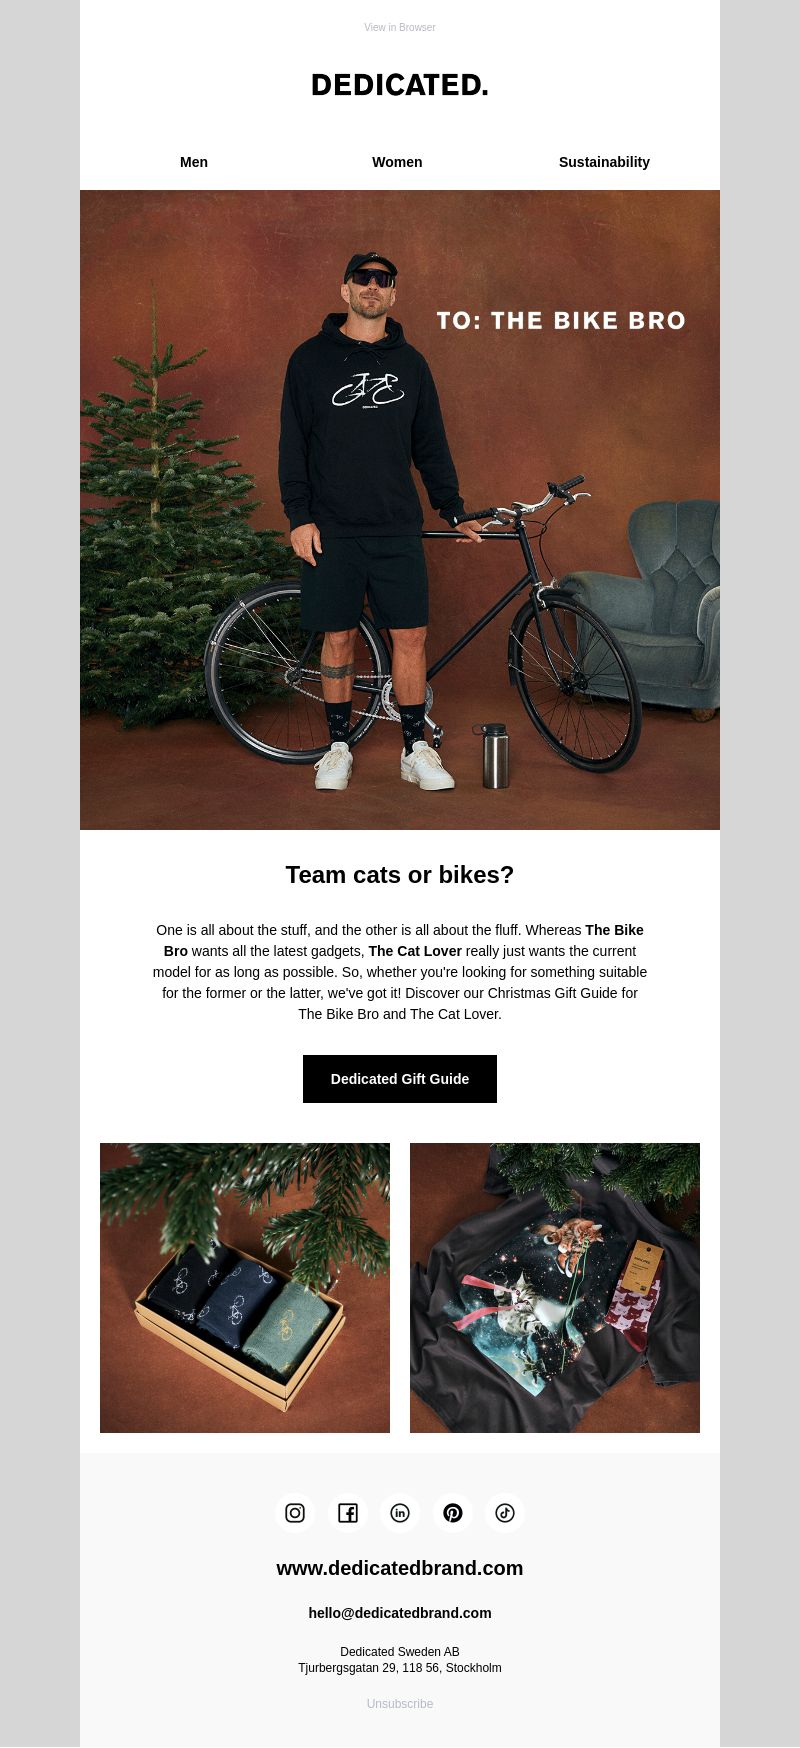The width and height of the screenshot is (800, 1748).
Task: Open the space cat t-shirt image
Action: click(x=555, y=1288)
